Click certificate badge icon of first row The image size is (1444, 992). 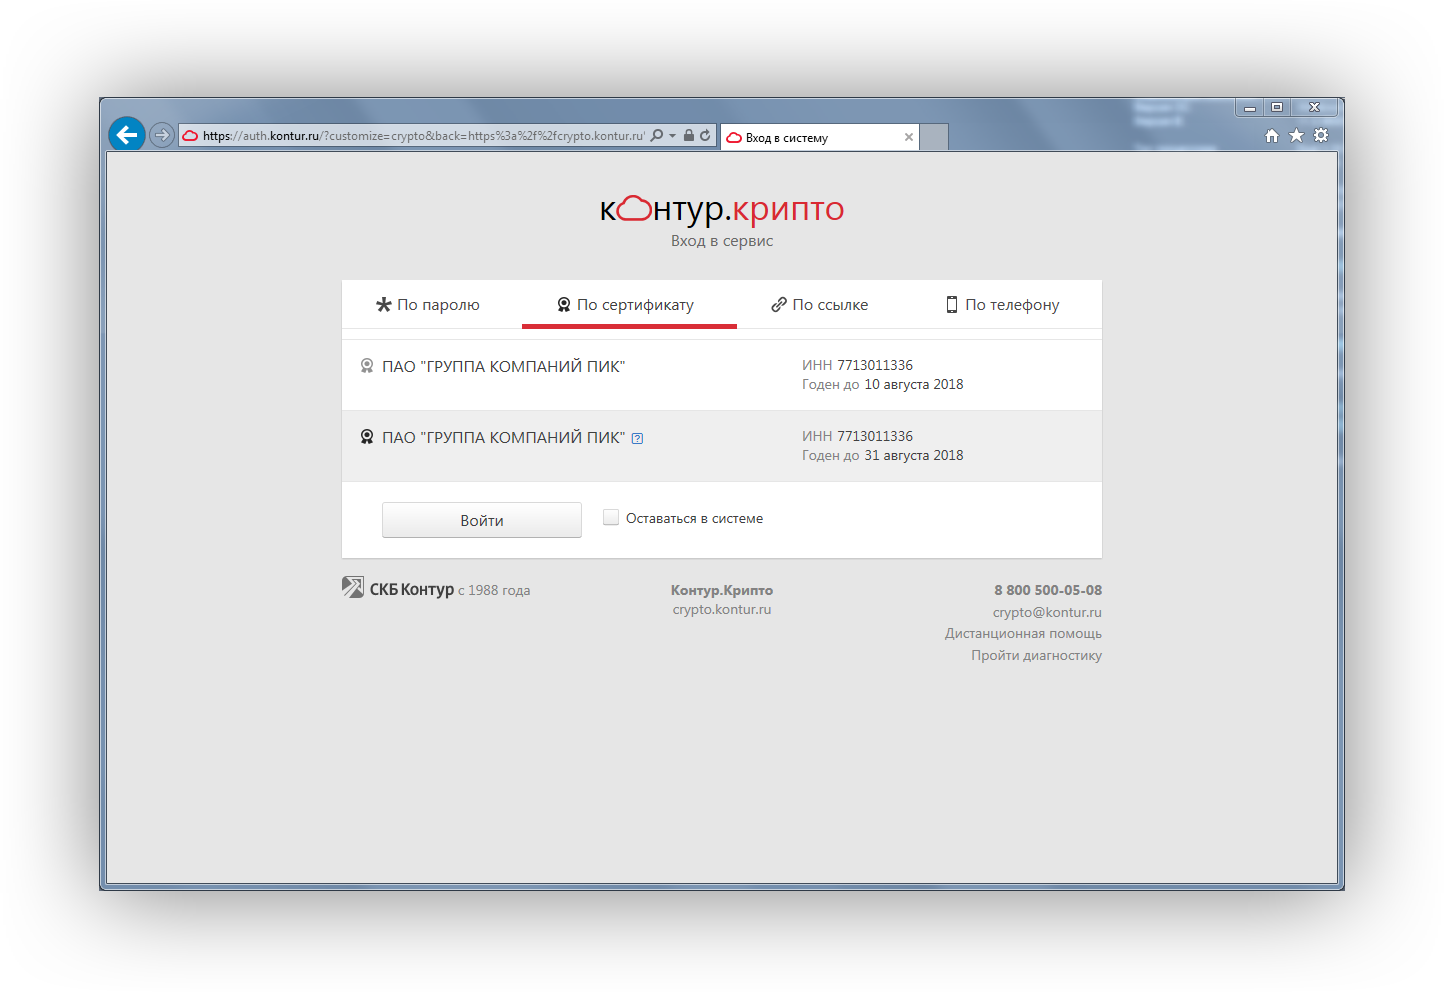pos(367,366)
